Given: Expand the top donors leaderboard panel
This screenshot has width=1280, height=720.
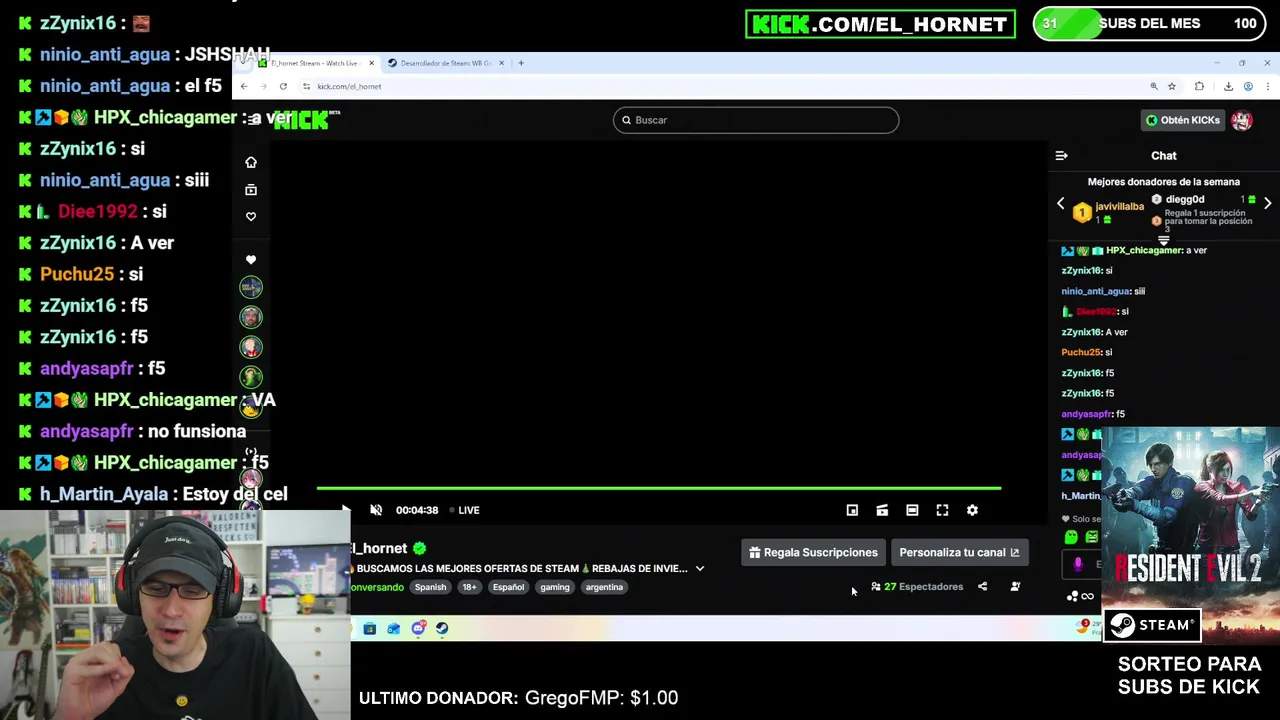Looking at the screenshot, I should pos(1163,240).
